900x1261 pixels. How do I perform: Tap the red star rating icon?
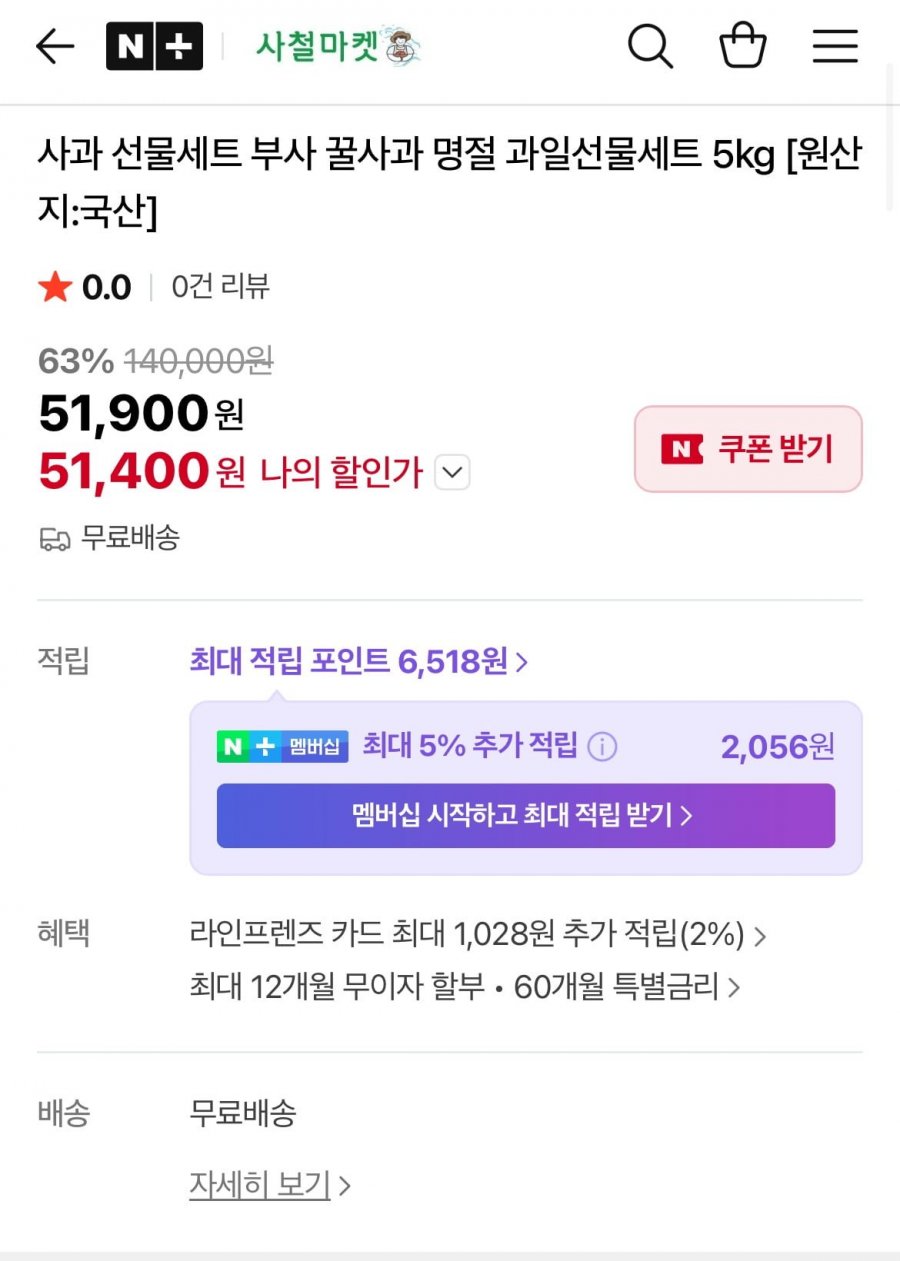click(55, 288)
